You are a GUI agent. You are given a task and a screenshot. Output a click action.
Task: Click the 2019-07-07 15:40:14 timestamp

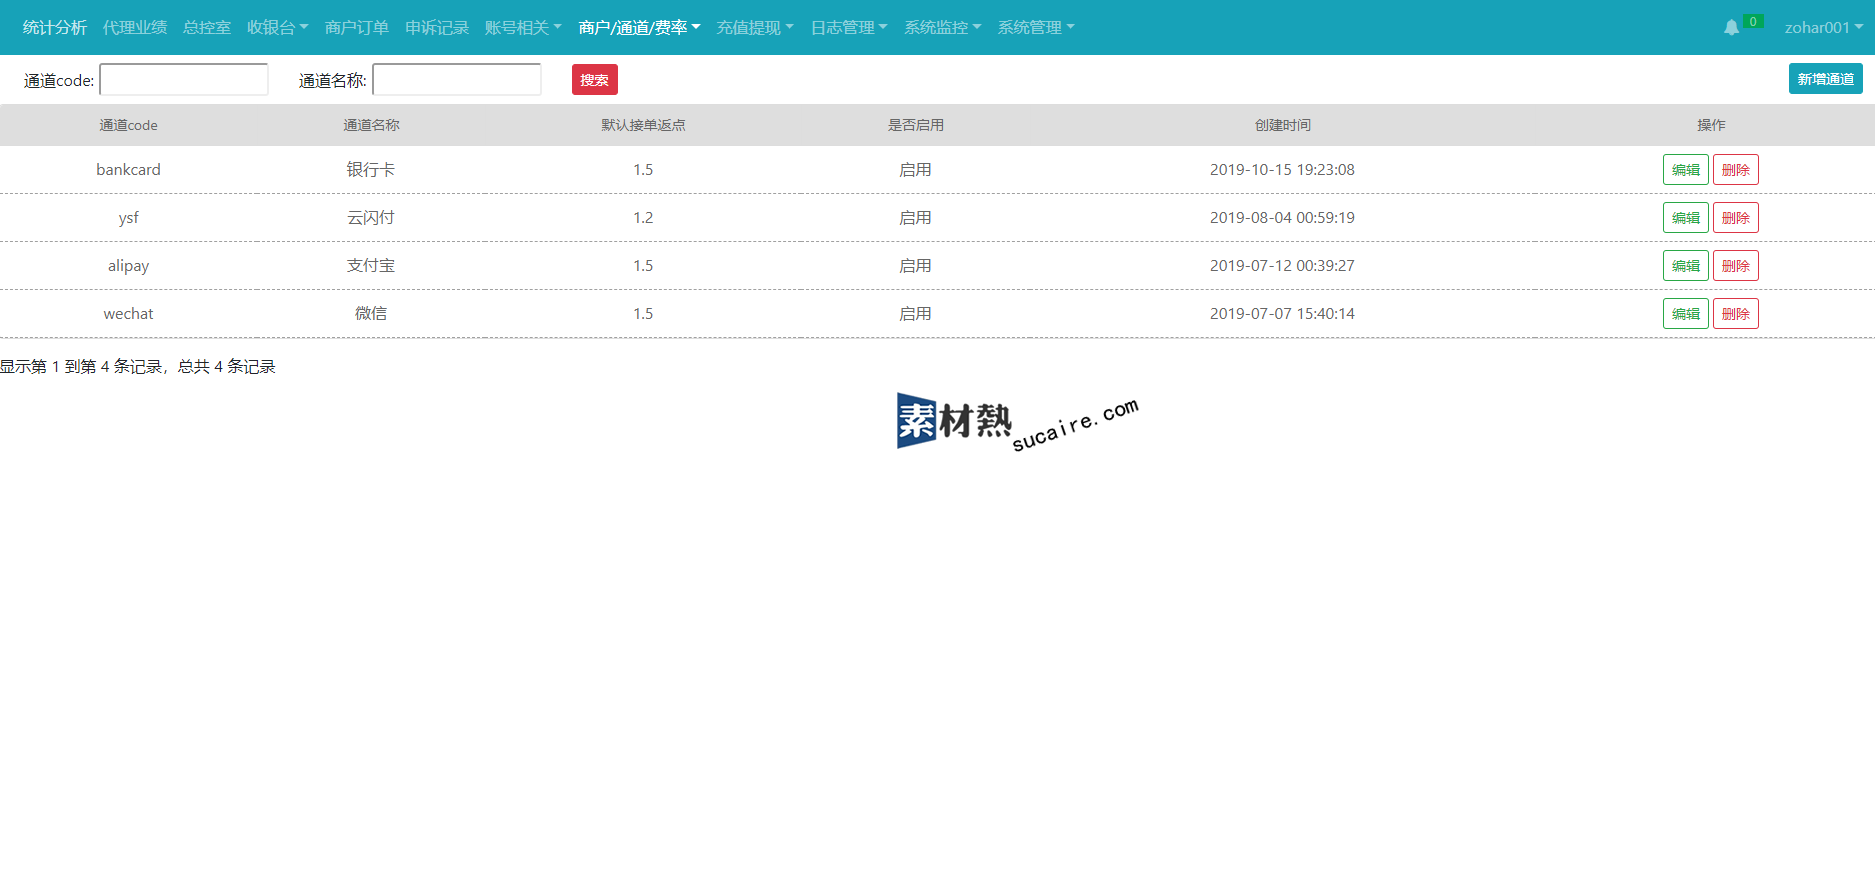(x=1282, y=314)
